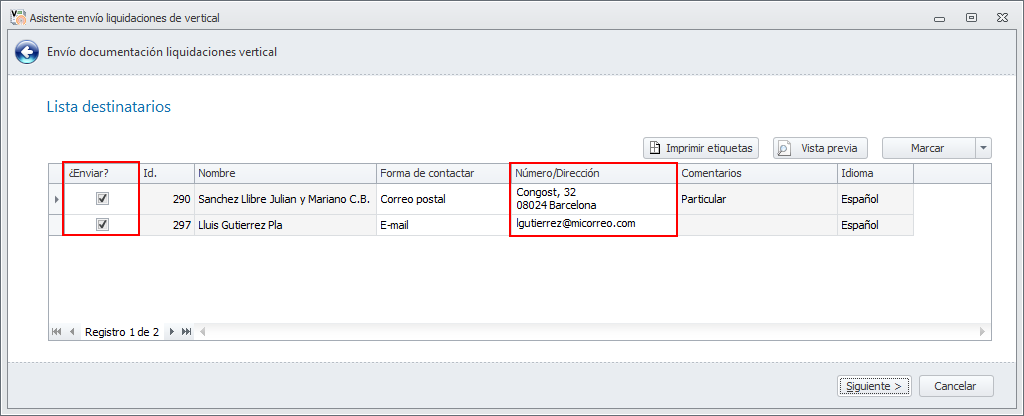Click the Número/Dirección column header

point(593,174)
